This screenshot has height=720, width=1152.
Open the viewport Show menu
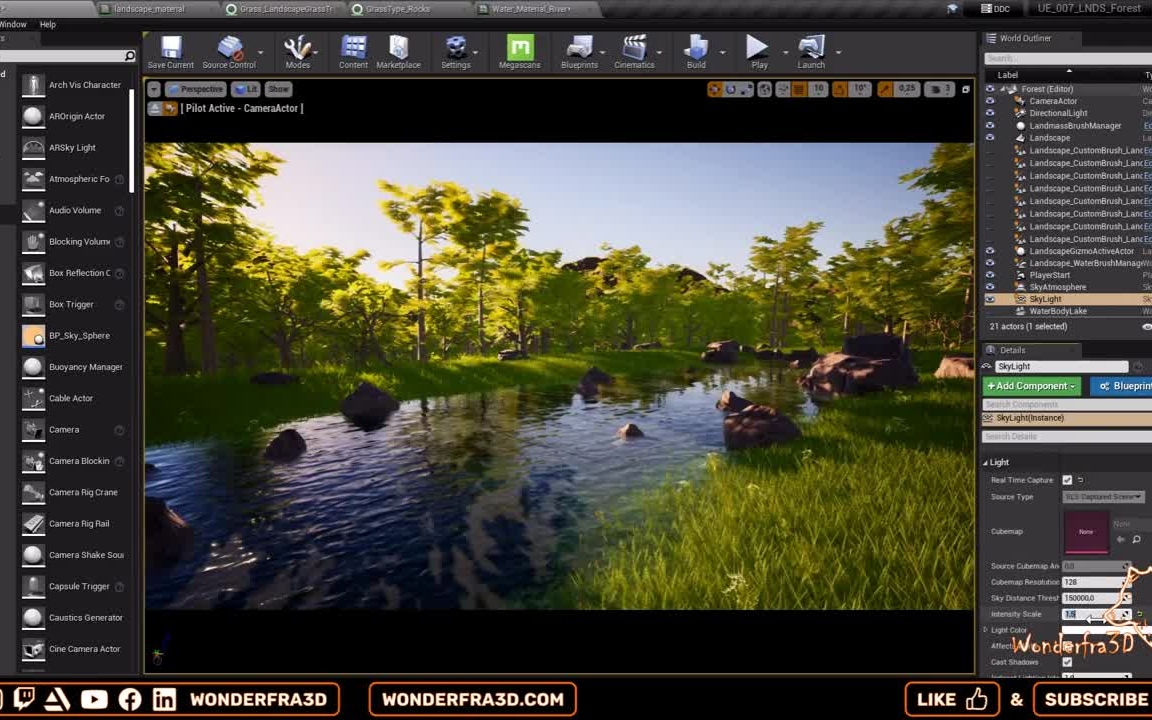(278, 89)
